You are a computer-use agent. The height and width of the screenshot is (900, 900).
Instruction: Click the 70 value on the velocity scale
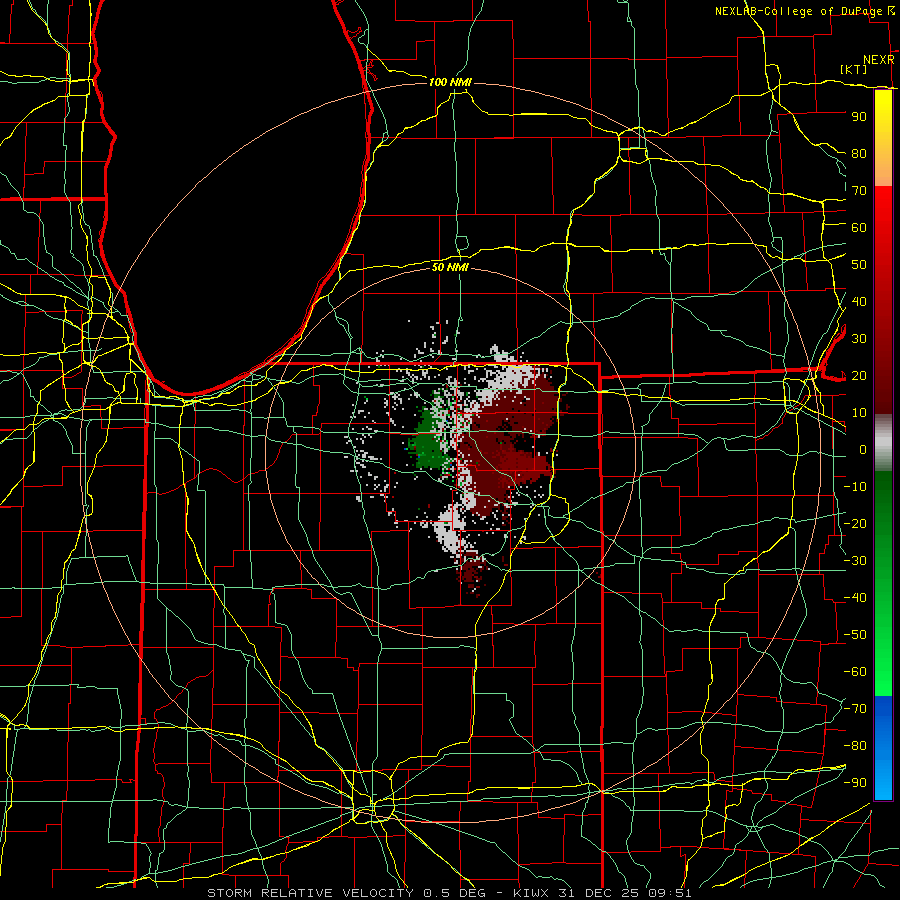coord(859,191)
